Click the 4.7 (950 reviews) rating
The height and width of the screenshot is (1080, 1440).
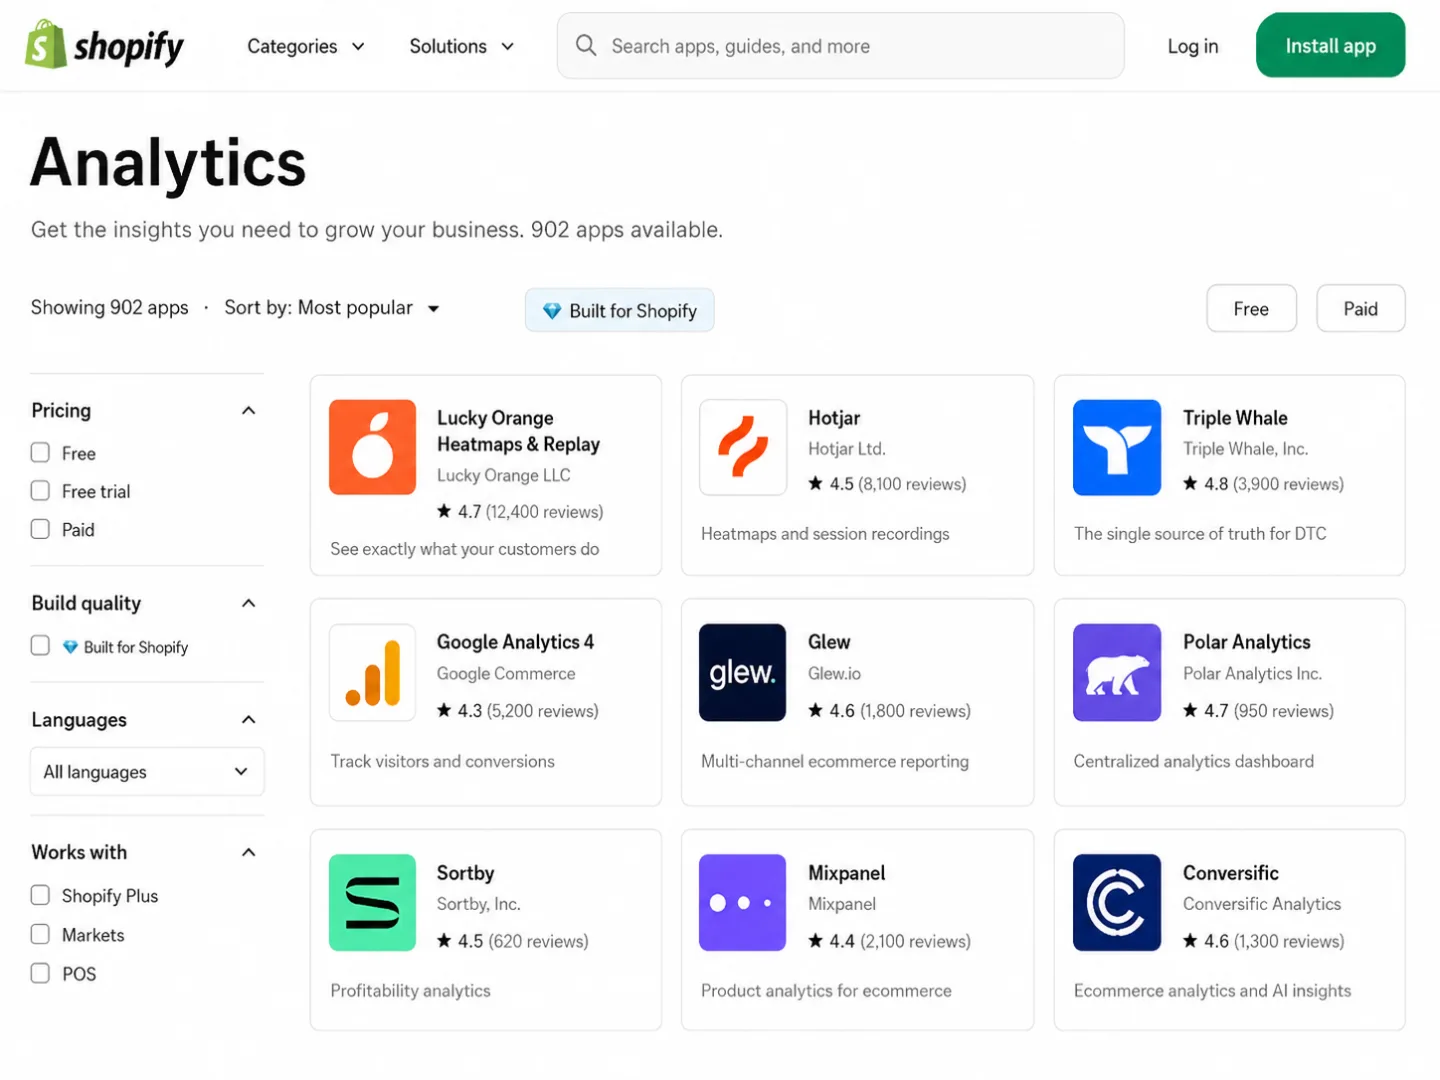click(1258, 711)
